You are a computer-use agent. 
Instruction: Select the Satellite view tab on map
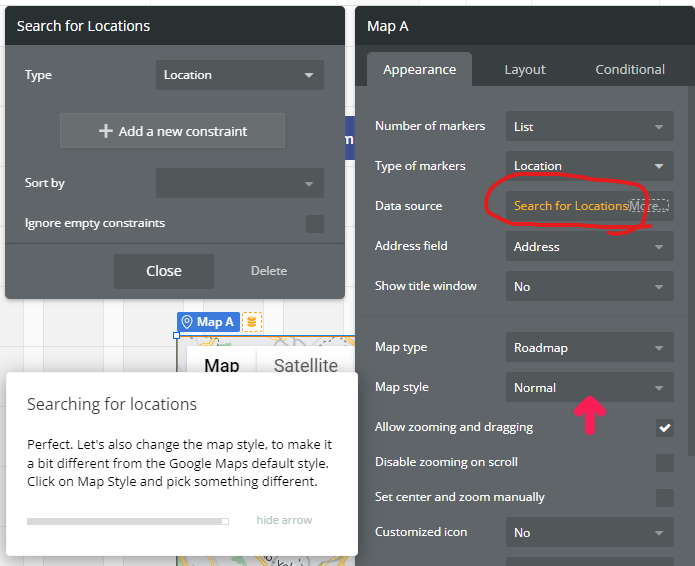tap(306, 360)
